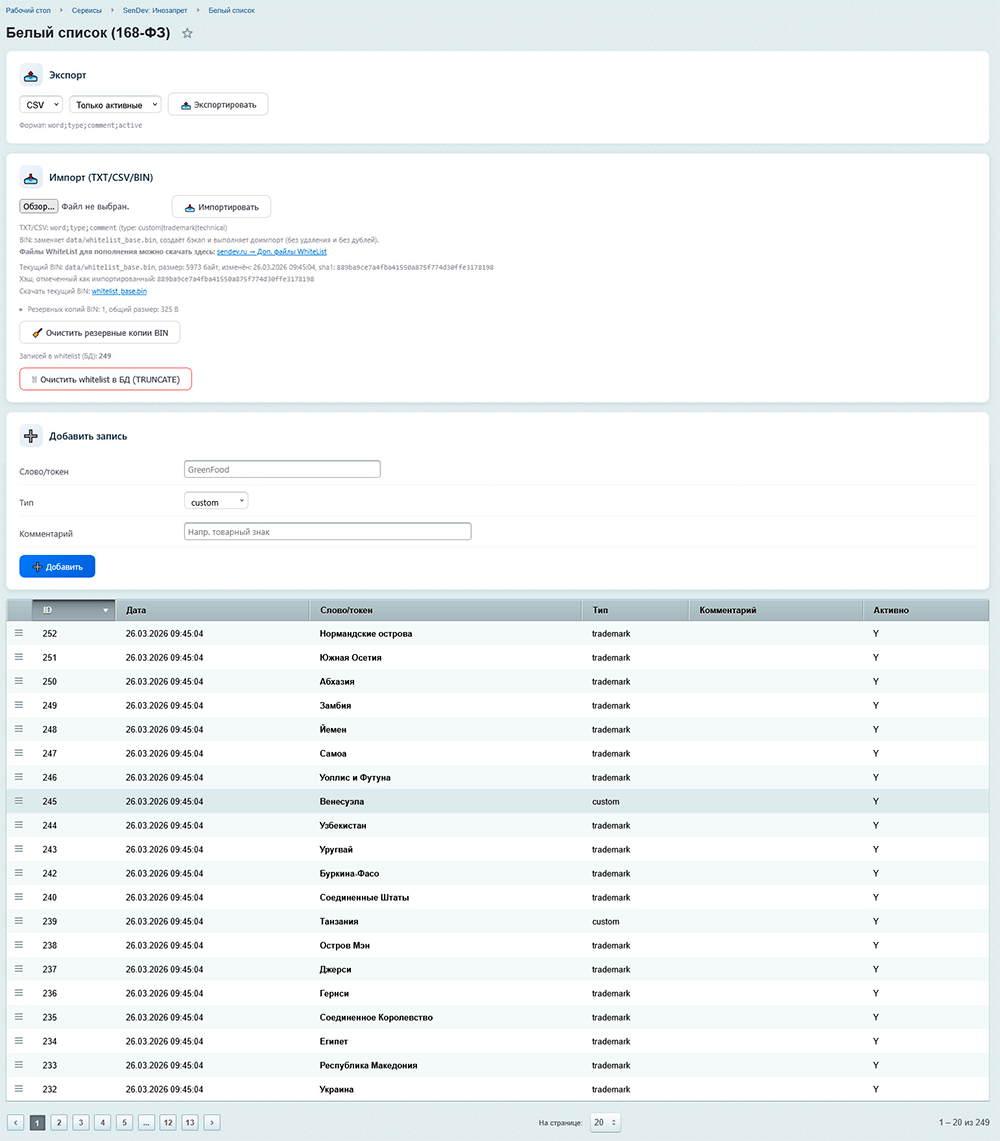Screen dimensions: 1000x1141
Task: Change rows per page selector
Action: [x=605, y=1123]
